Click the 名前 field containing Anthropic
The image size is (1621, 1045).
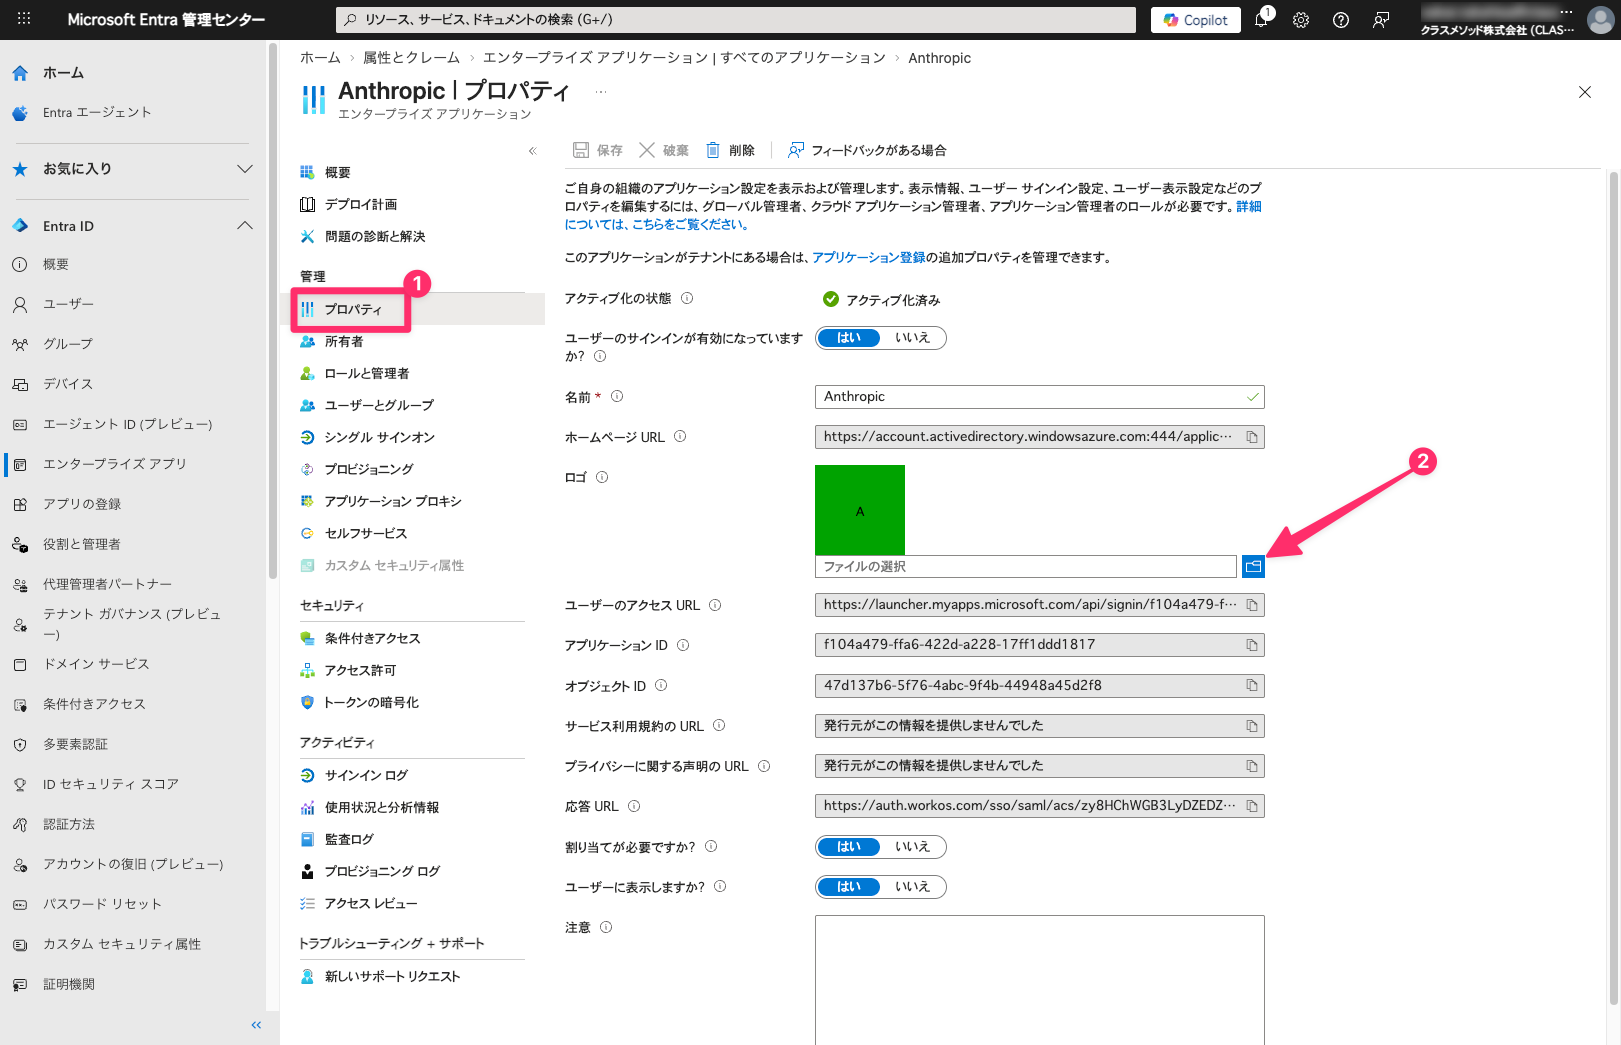[x=1030, y=397]
